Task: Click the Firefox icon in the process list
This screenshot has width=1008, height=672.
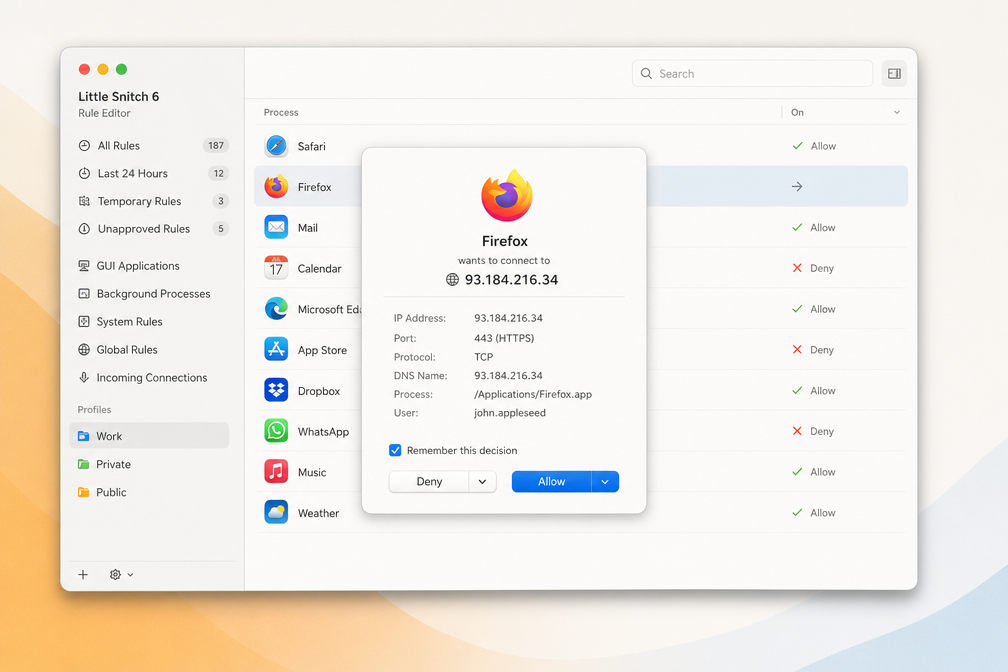Action: [x=276, y=186]
